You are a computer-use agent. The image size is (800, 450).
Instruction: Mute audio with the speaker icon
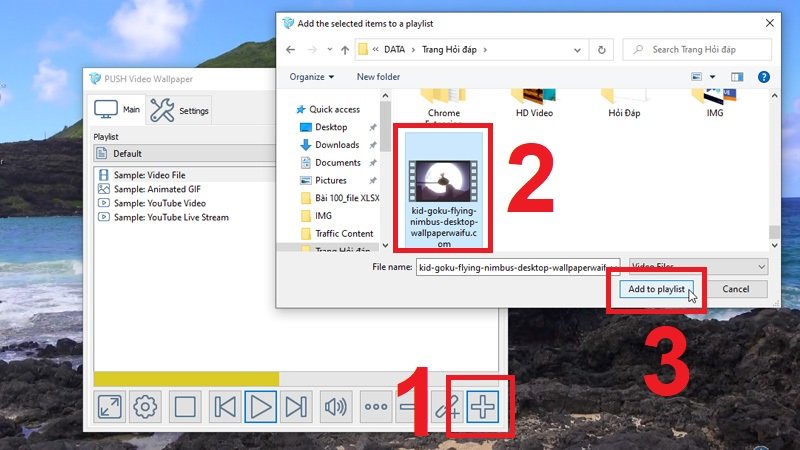(334, 407)
